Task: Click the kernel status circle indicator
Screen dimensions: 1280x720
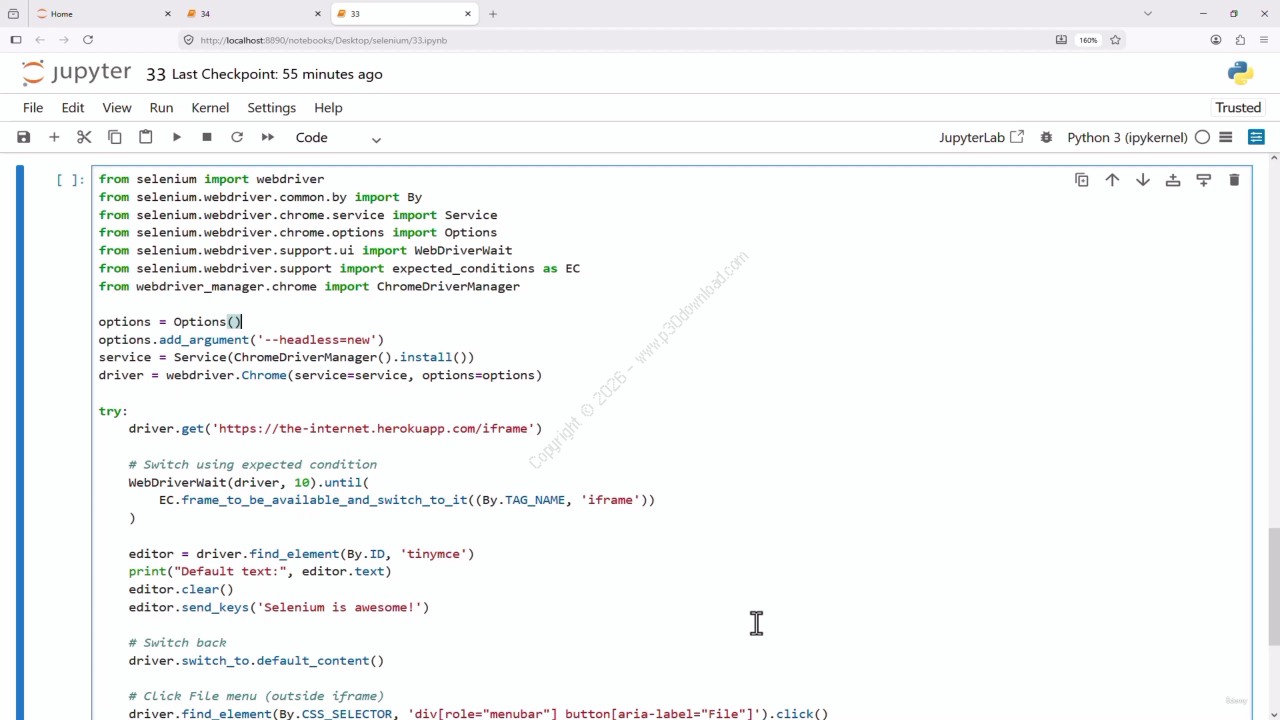Action: point(1202,137)
